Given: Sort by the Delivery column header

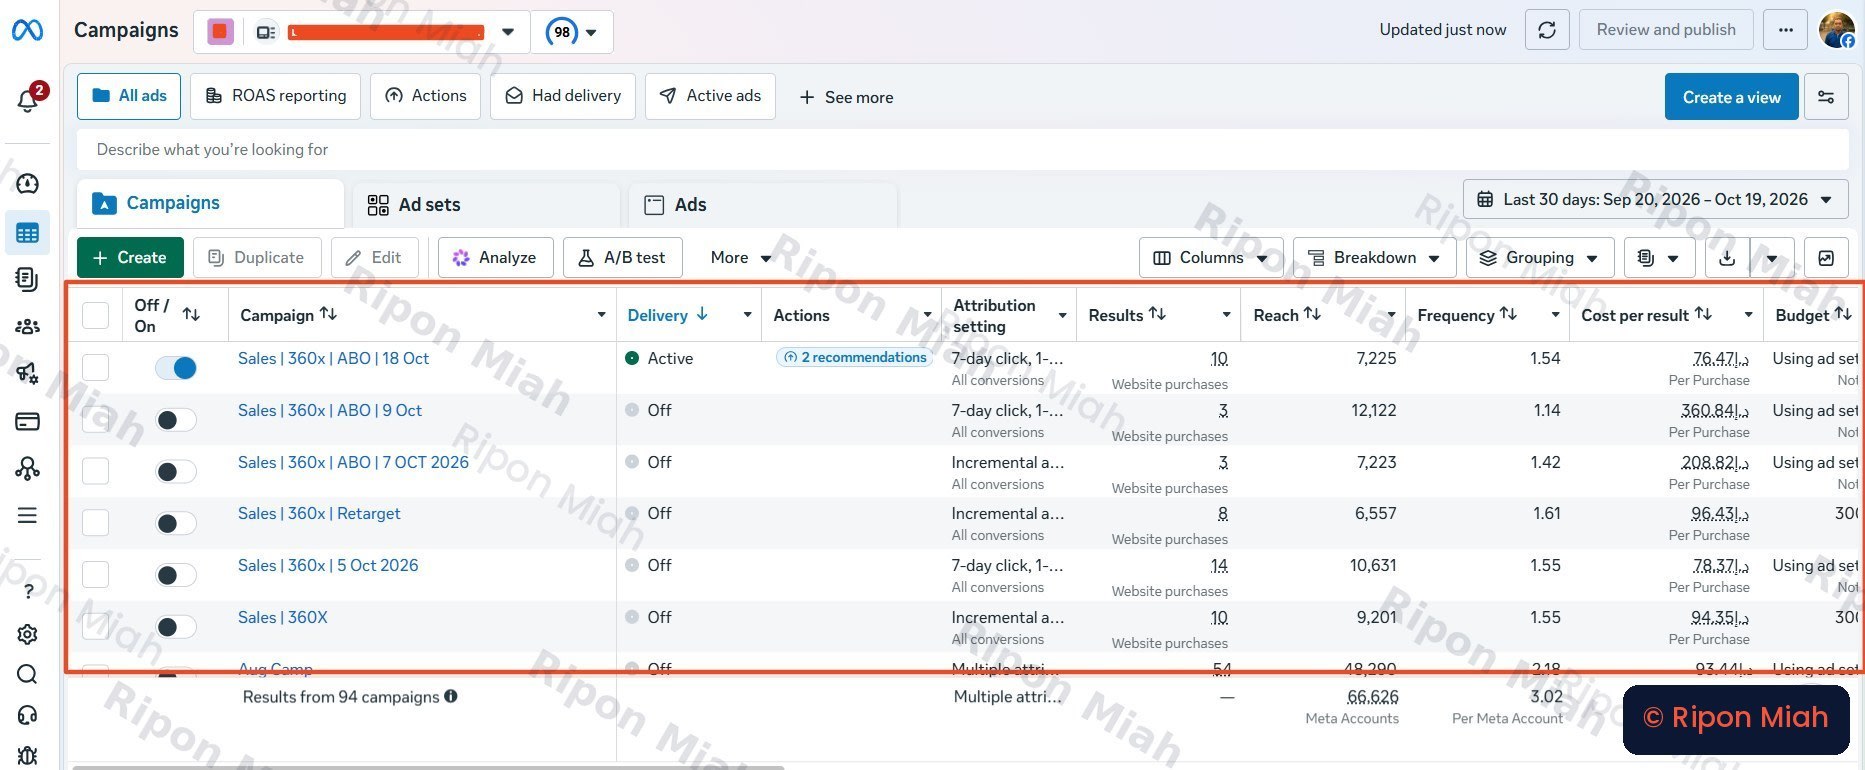Looking at the screenshot, I should click(x=668, y=315).
